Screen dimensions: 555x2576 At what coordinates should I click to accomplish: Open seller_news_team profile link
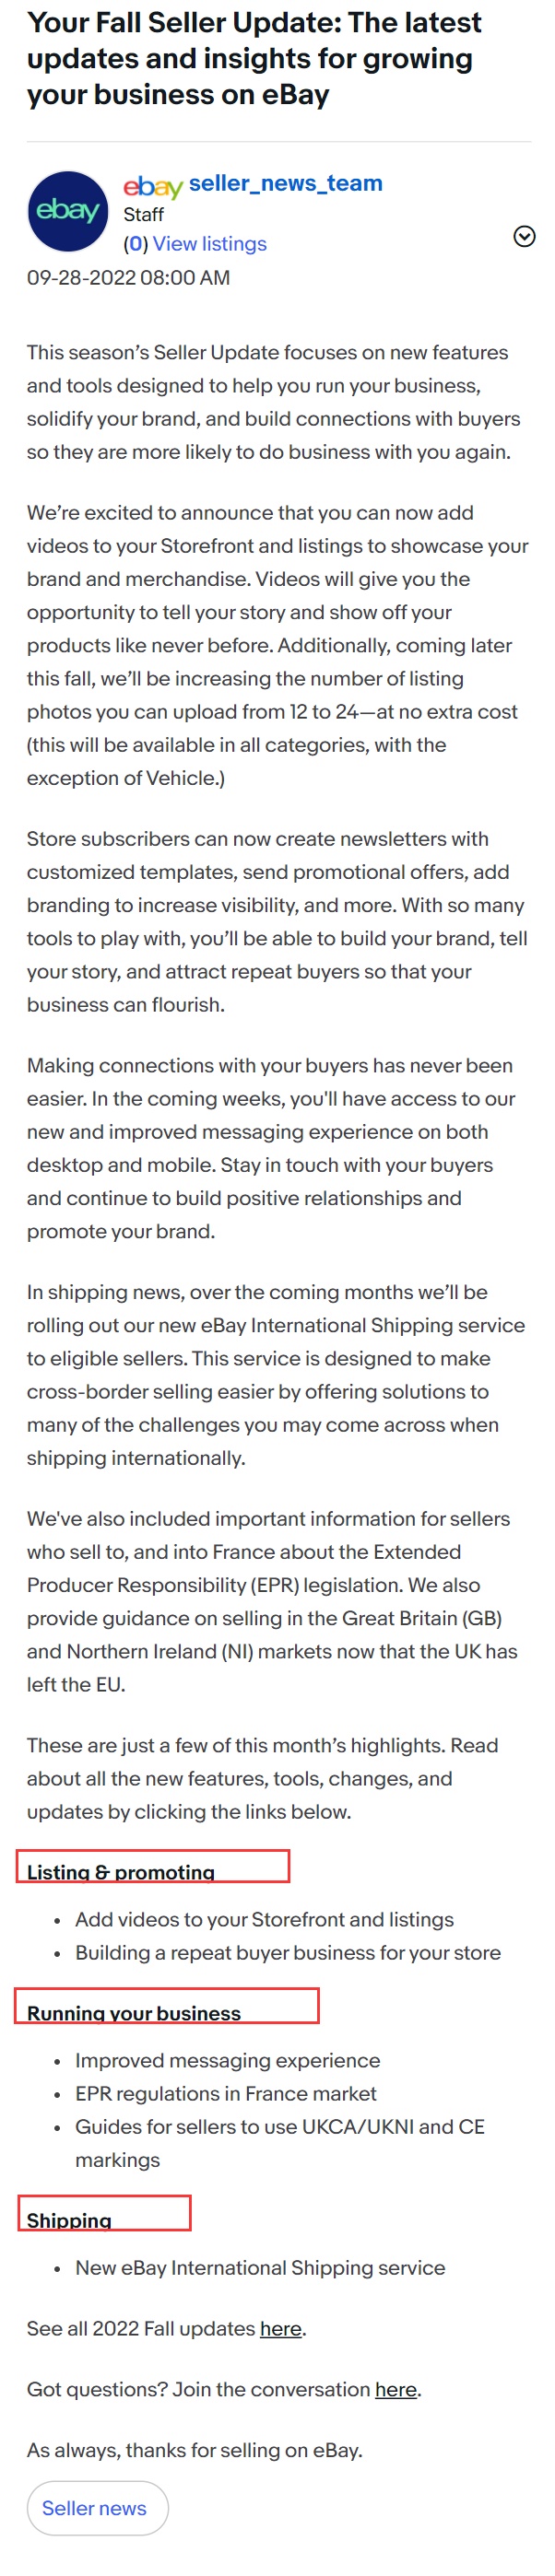(x=285, y=183)
